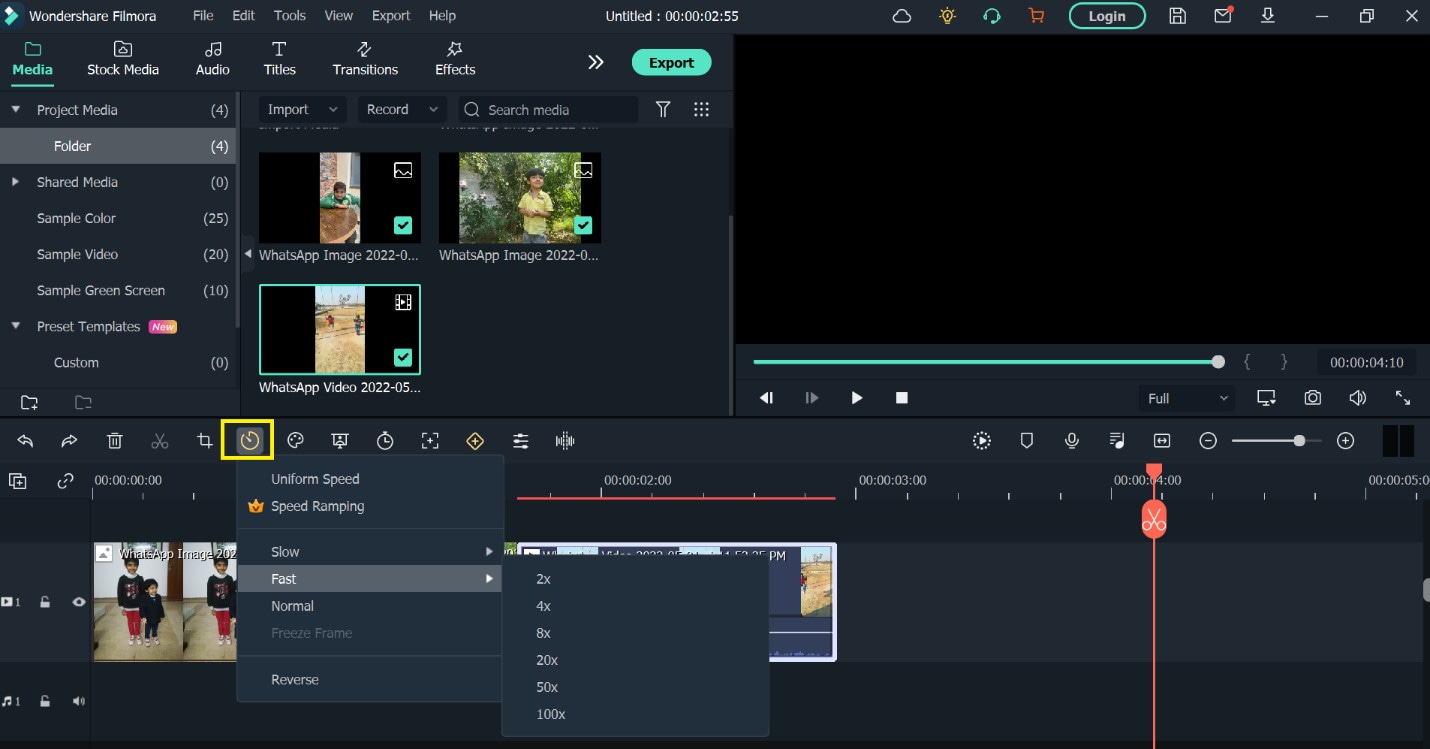
Task: Toggle the auto ripple link icon
Action: pyautogui.click(x=65, y=481)
